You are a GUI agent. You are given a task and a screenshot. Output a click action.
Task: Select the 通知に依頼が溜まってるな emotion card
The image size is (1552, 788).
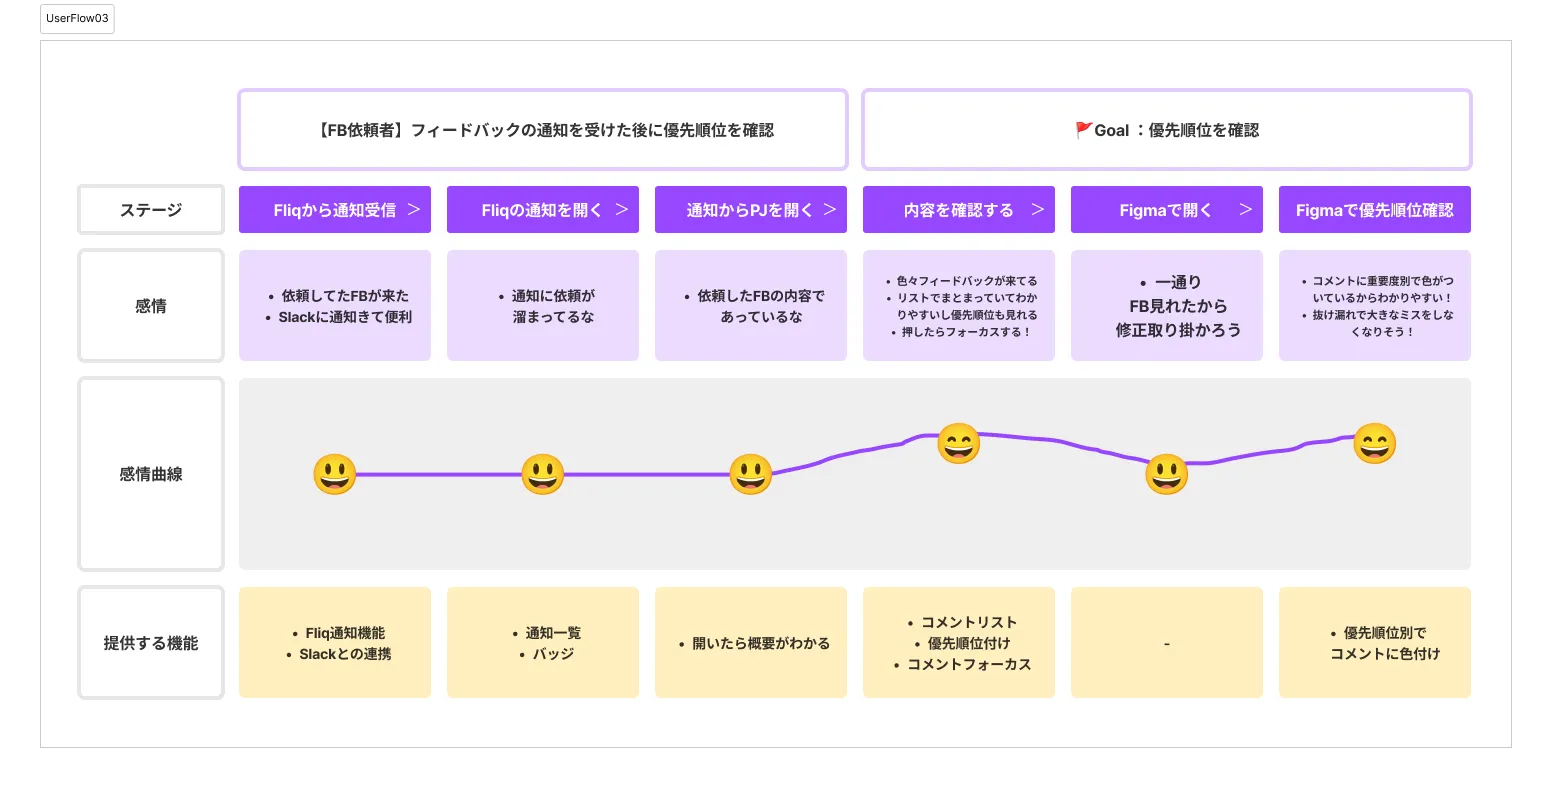[543, 306]
